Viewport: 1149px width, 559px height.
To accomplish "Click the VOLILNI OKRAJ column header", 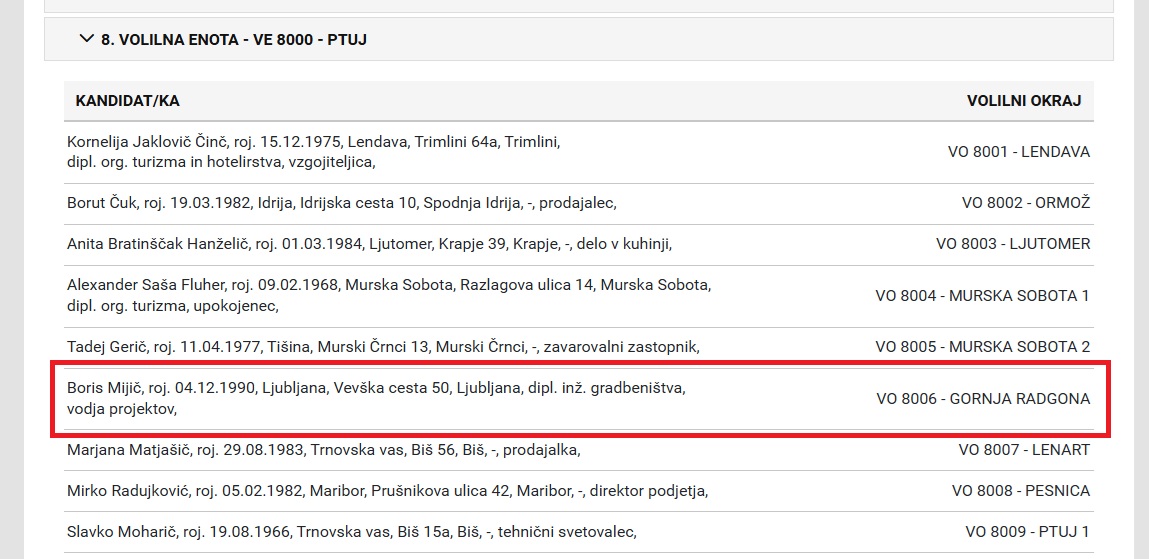I will tap(1024, 101).
